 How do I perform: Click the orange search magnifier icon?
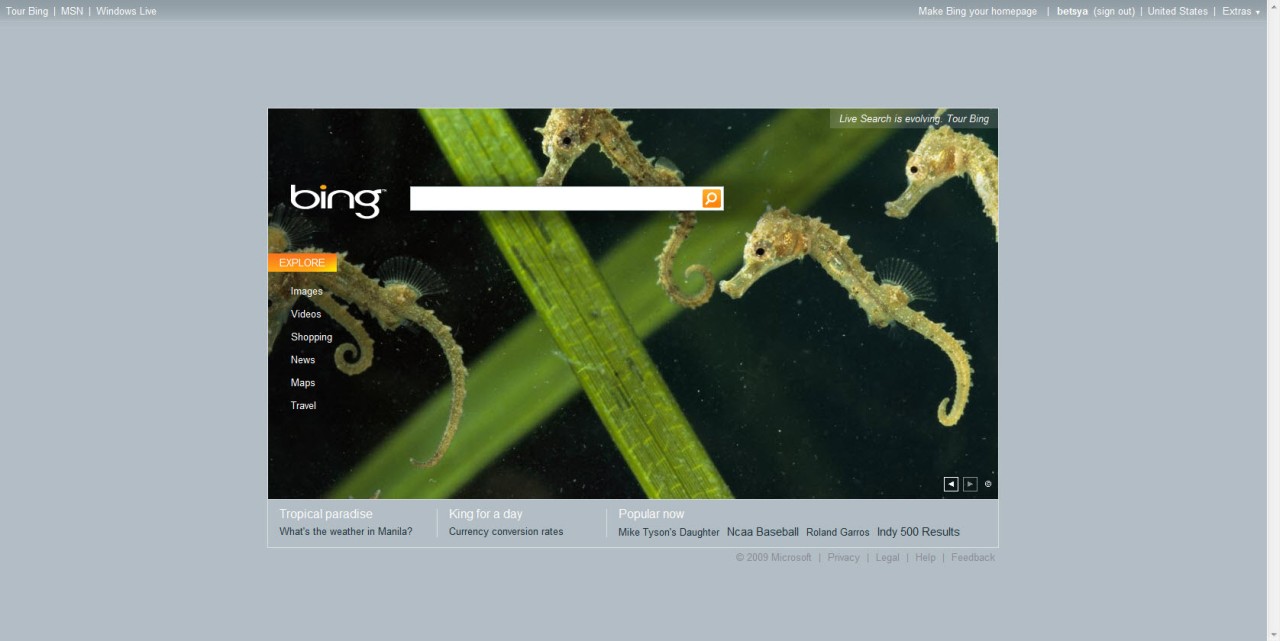pos(710,198)
